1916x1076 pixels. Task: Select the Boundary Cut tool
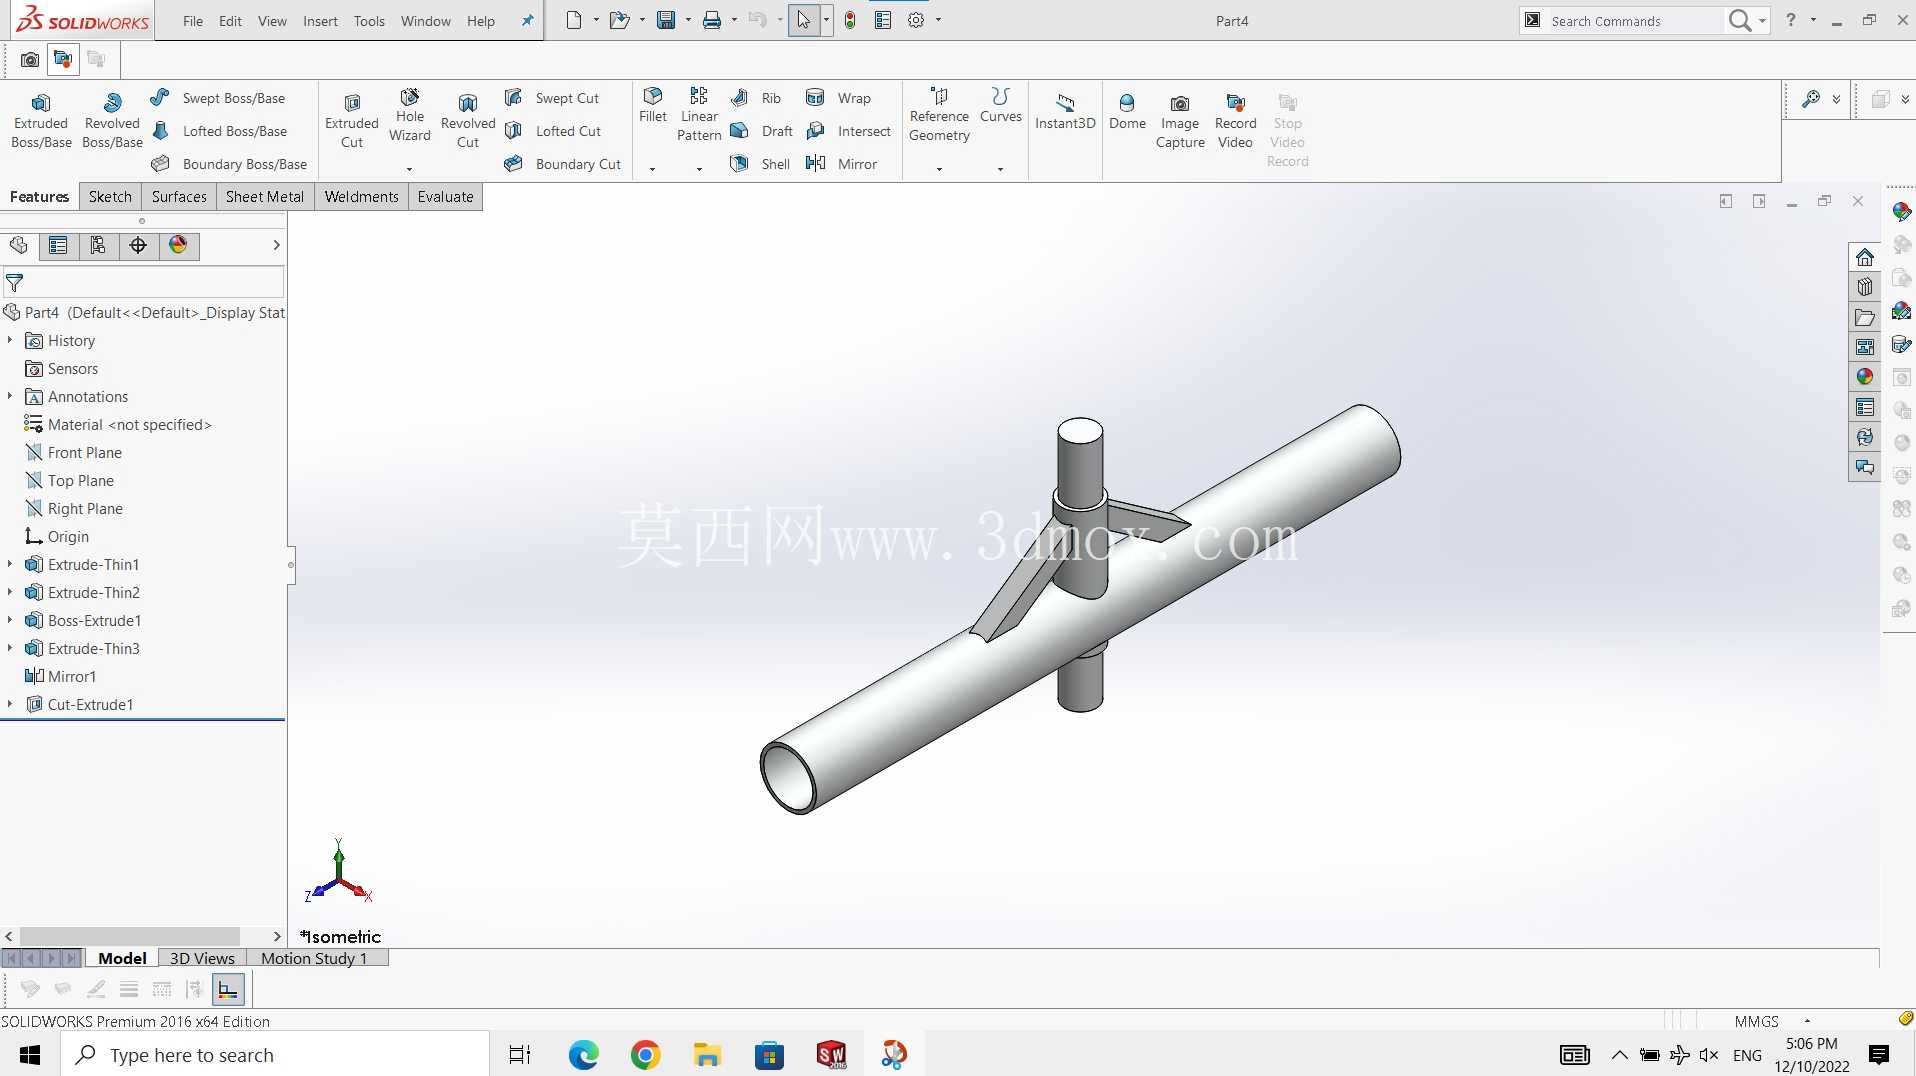tap(563, 164)
